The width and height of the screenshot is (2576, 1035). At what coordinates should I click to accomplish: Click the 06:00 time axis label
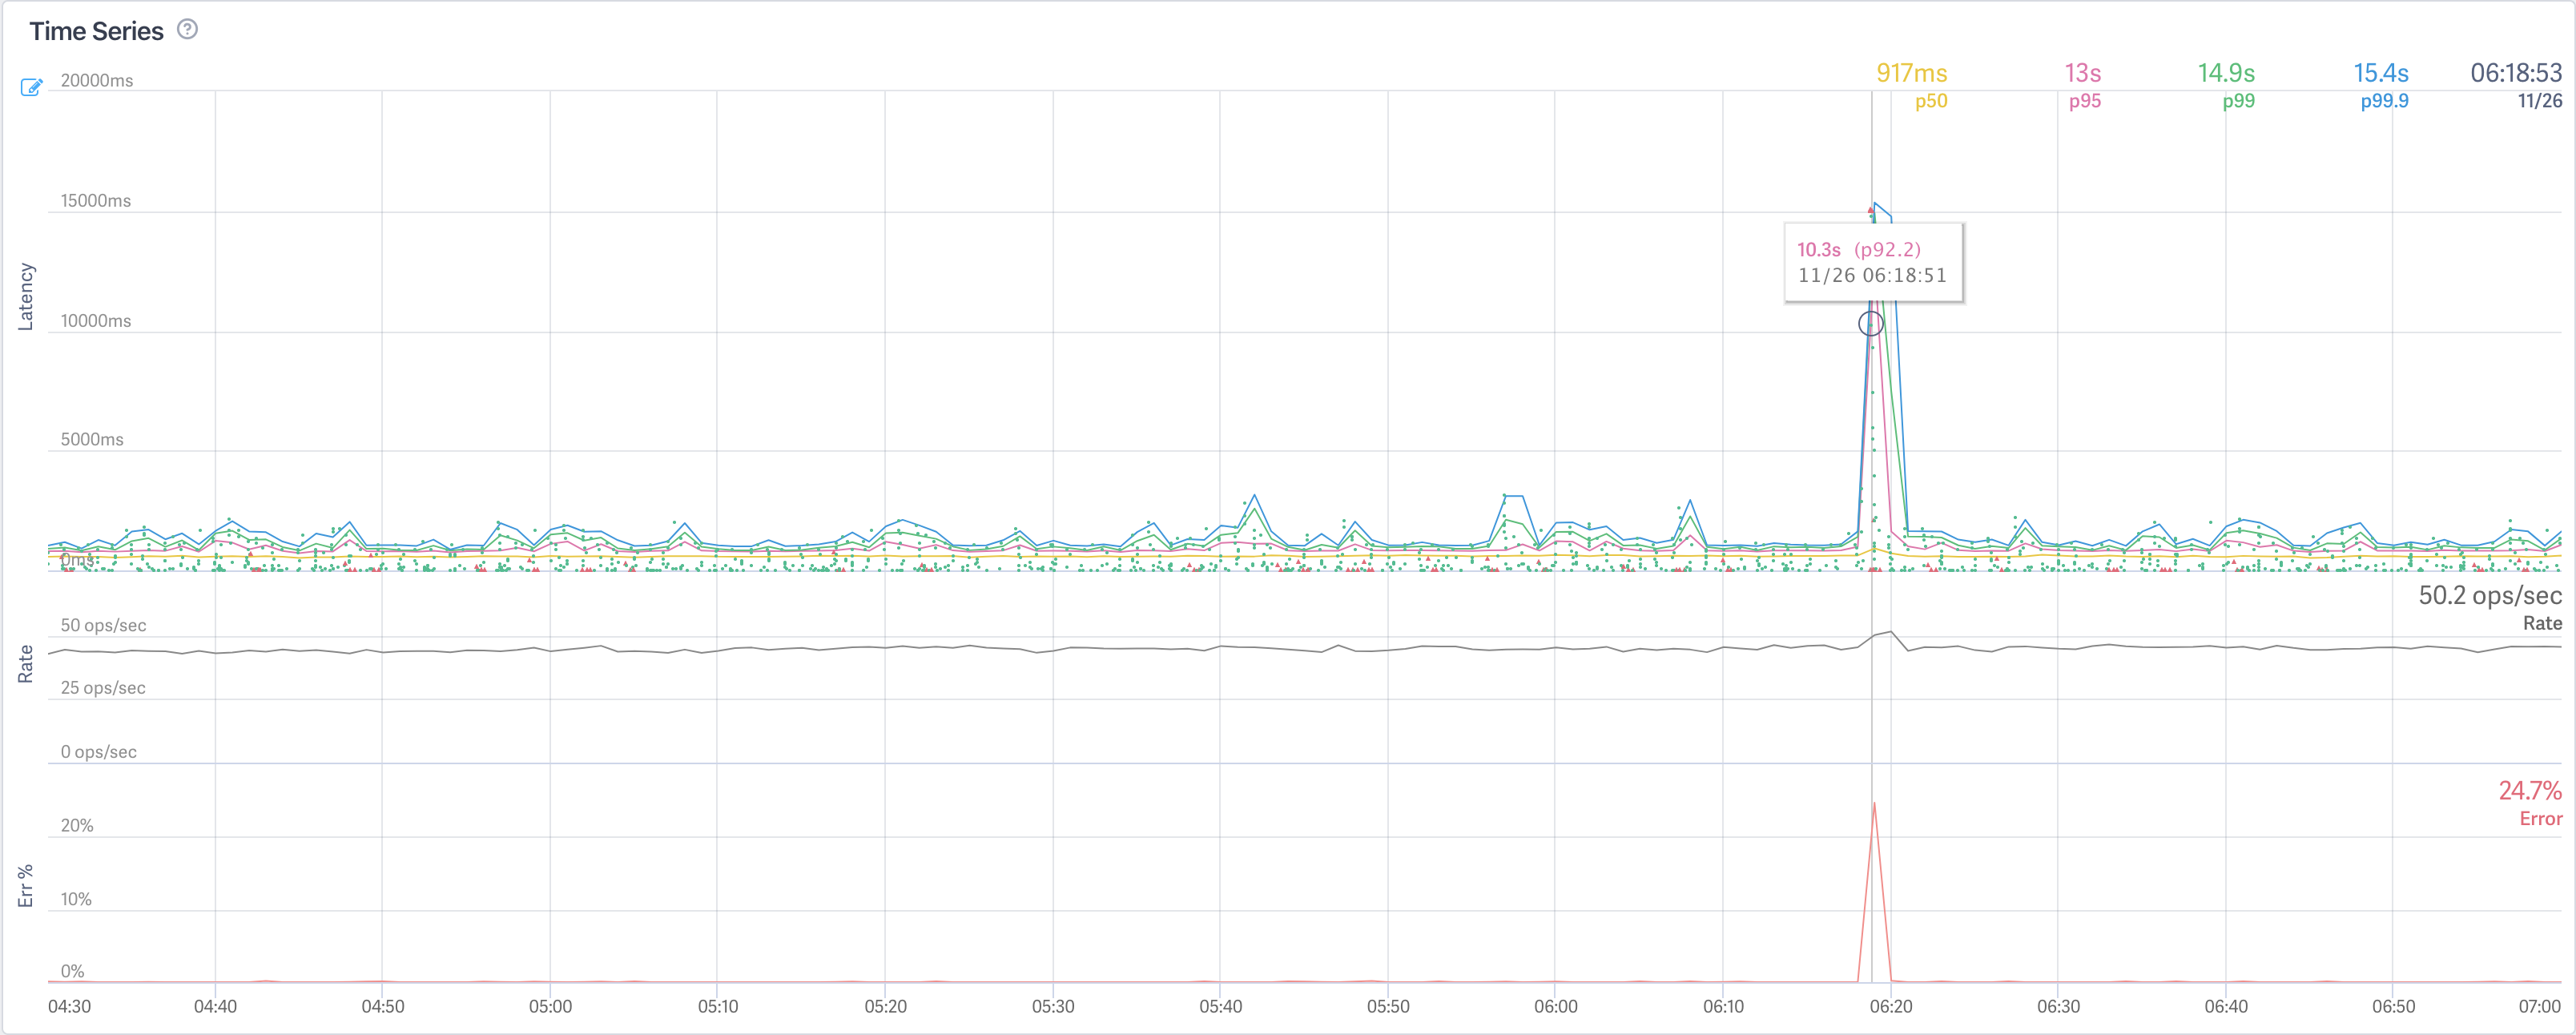(1555, 1006)
